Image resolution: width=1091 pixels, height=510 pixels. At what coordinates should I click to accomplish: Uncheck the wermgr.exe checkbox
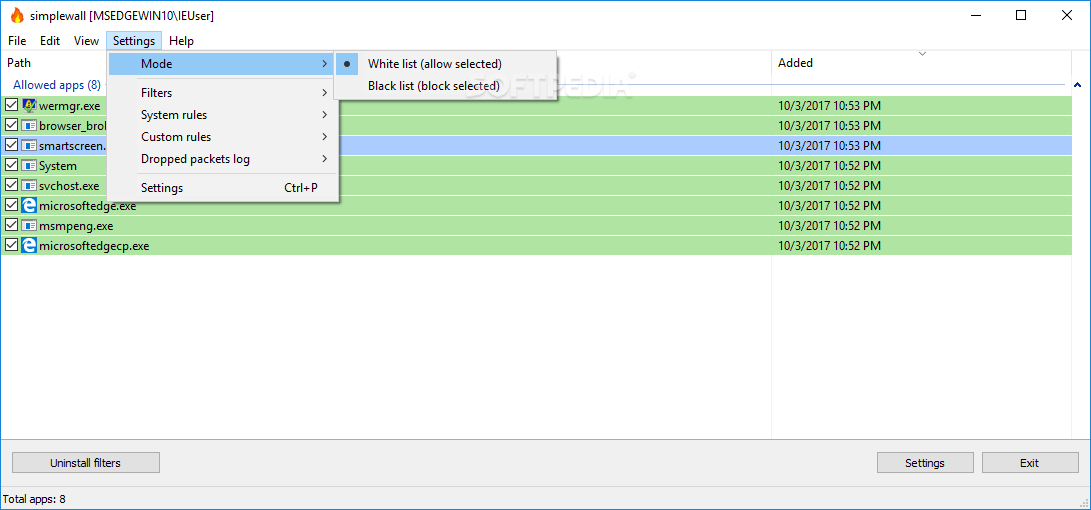pyautogui.click(x=11, y=106)
